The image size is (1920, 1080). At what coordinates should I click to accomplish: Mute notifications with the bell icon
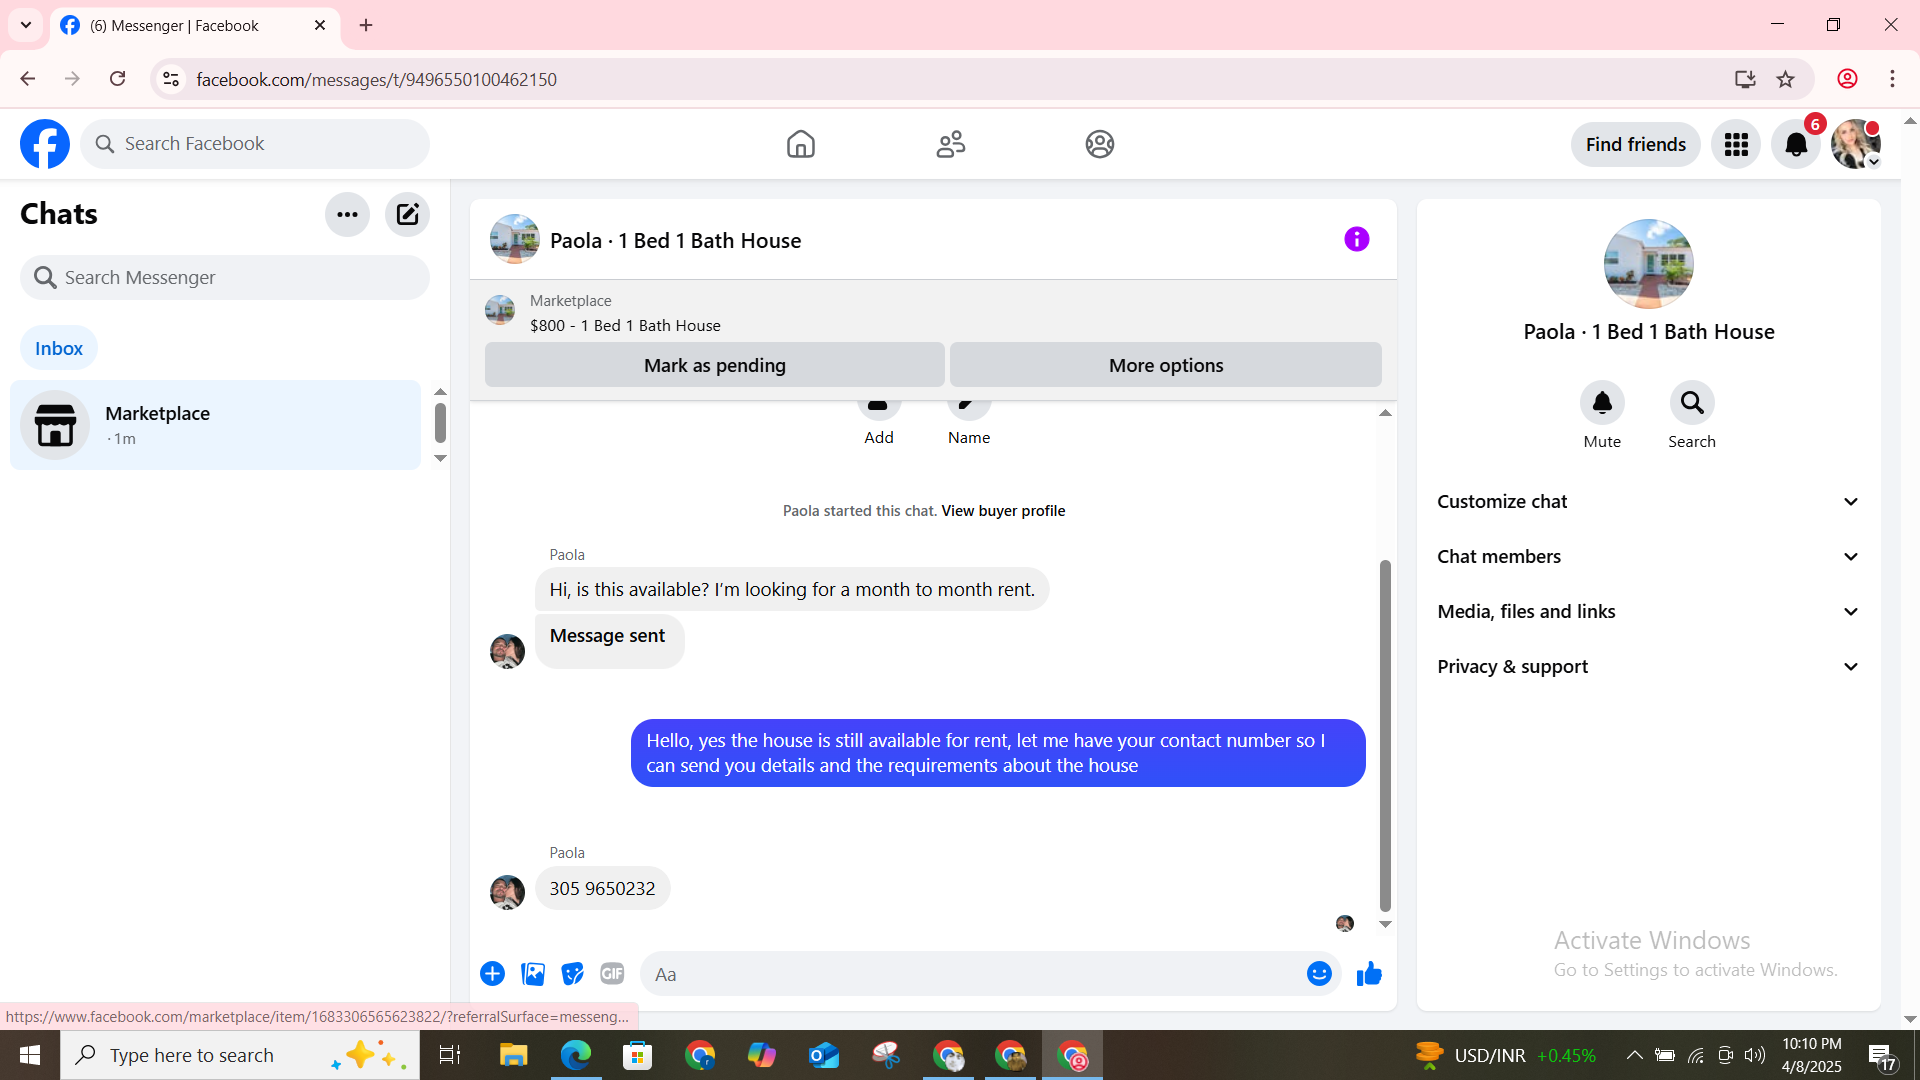[1601, 403]
